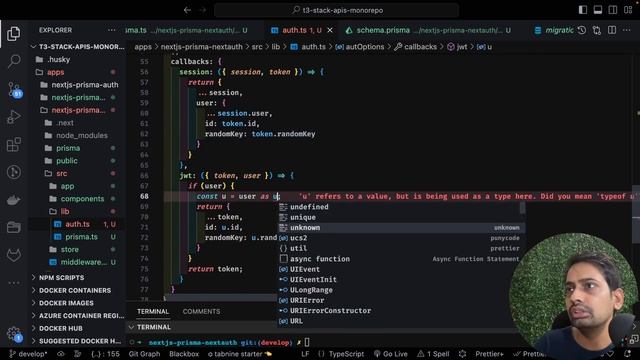Click suggestion list scrollbar thumb
Viewport: 640px width, 360px height.
pos(522,208)
